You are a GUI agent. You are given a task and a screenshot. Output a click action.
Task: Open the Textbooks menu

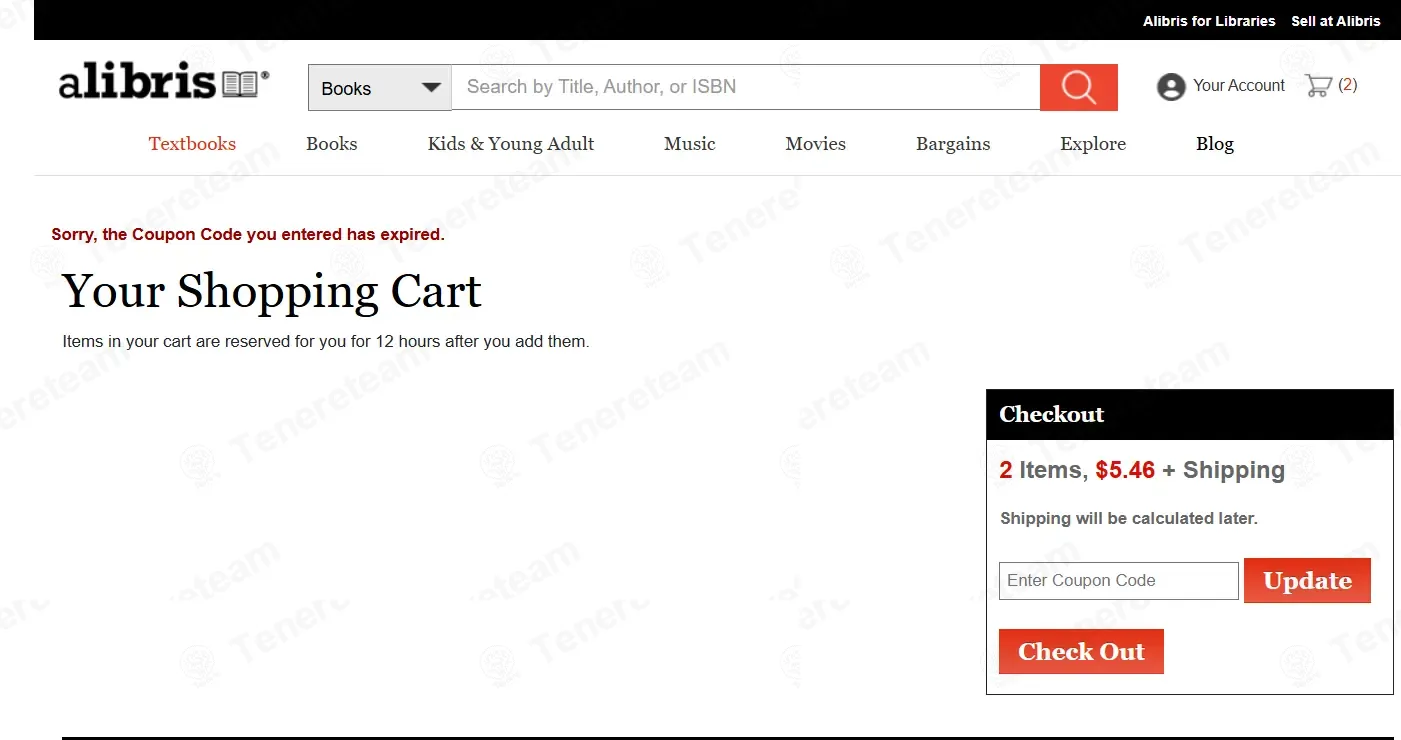pos(192,144)
